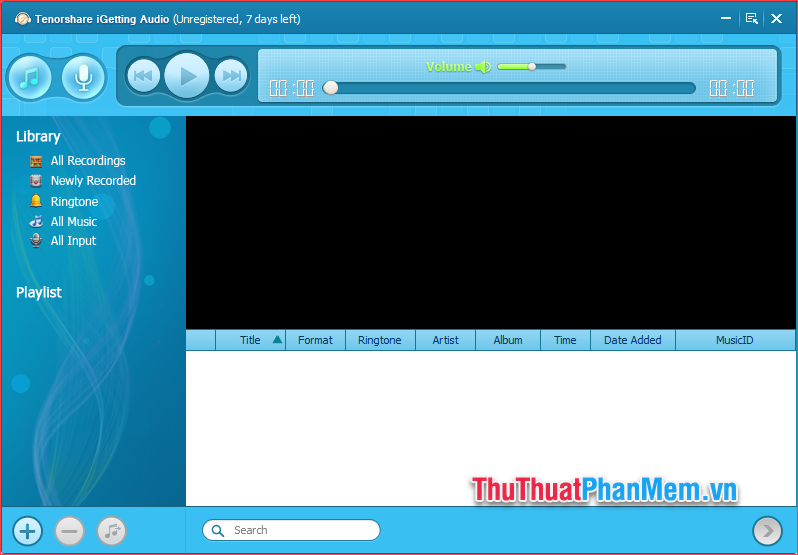Open the title bar menu icon
Screen dimensions: 798x555
752,18
